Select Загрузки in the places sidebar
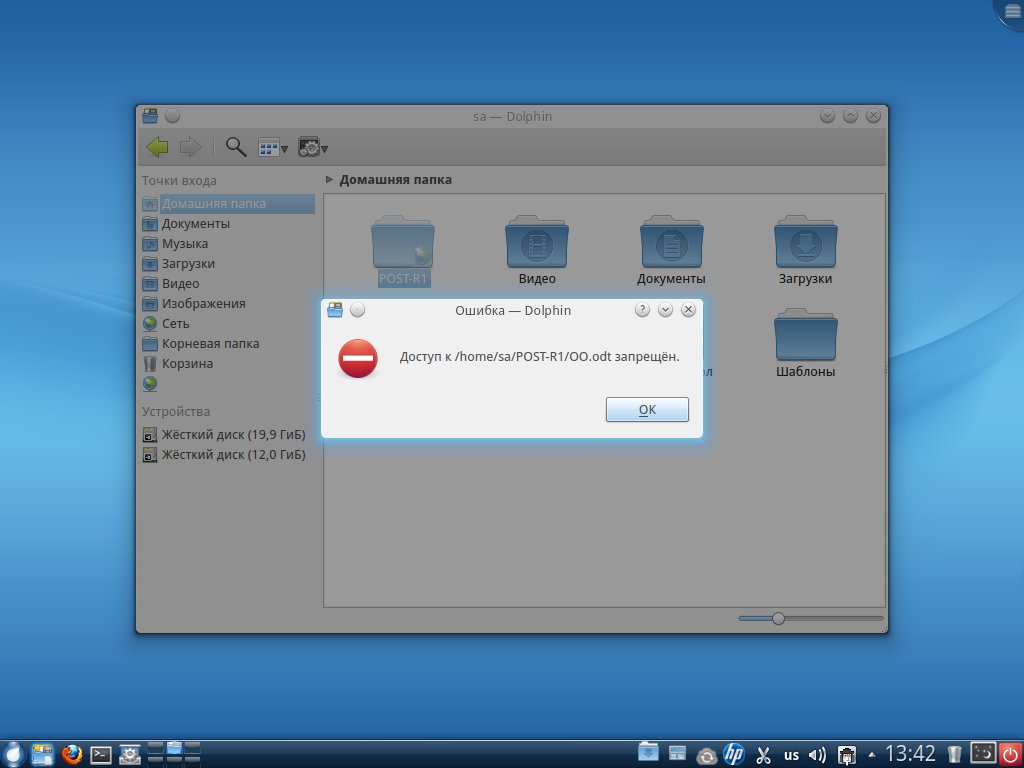Viewport: 1024px width, 768px height. [228, 264]
